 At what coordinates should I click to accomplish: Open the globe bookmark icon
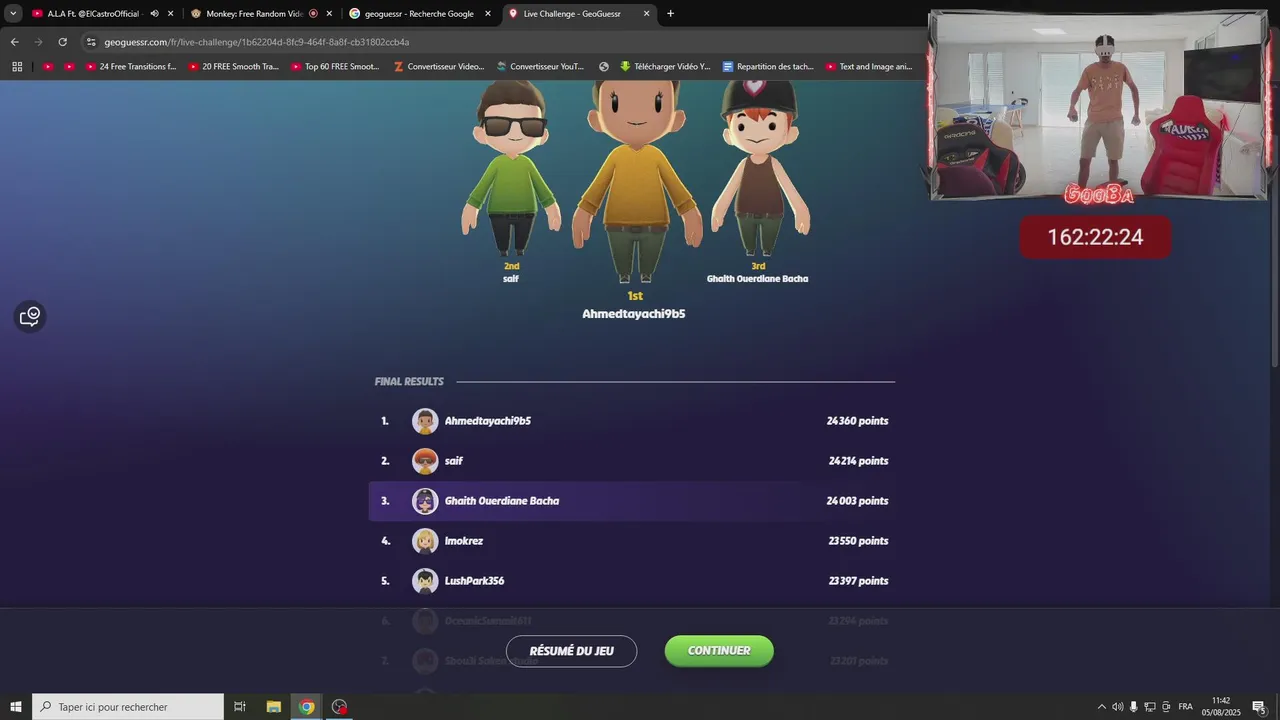(x=604, y=67)
